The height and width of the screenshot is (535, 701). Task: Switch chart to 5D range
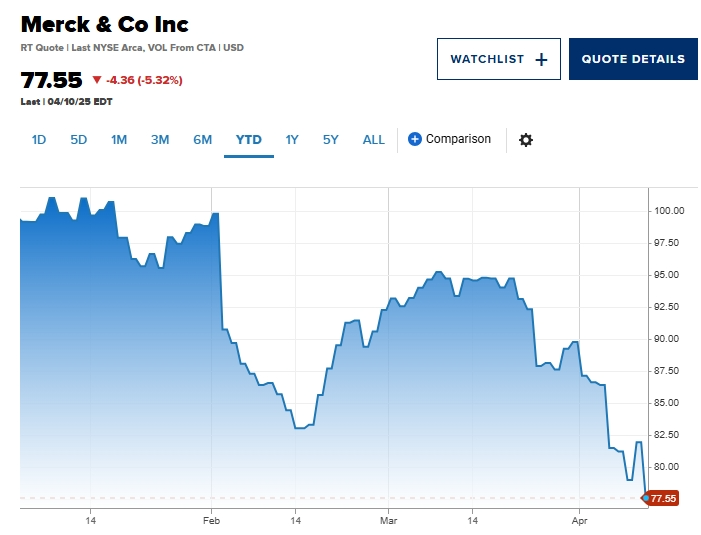tap(79, 140)
